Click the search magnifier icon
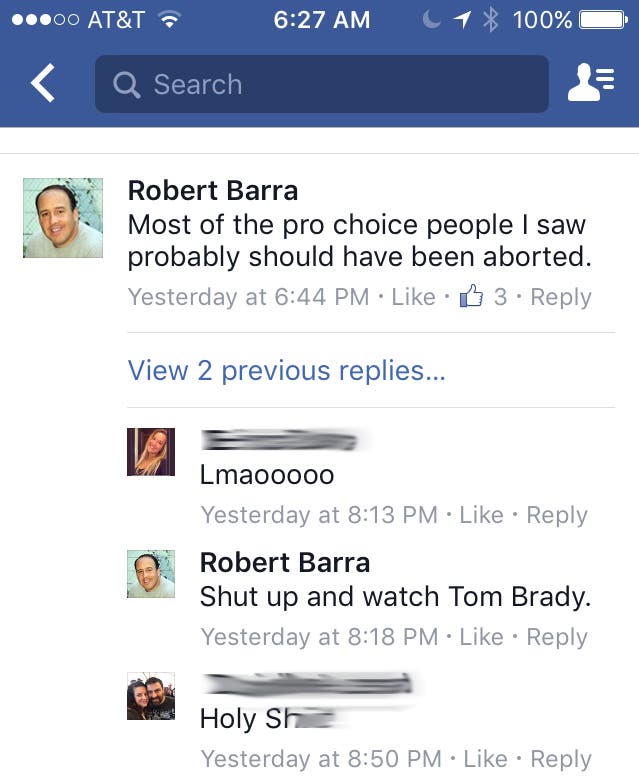The width and height of the screenshot is (639, 783). (x=127, y=84)
